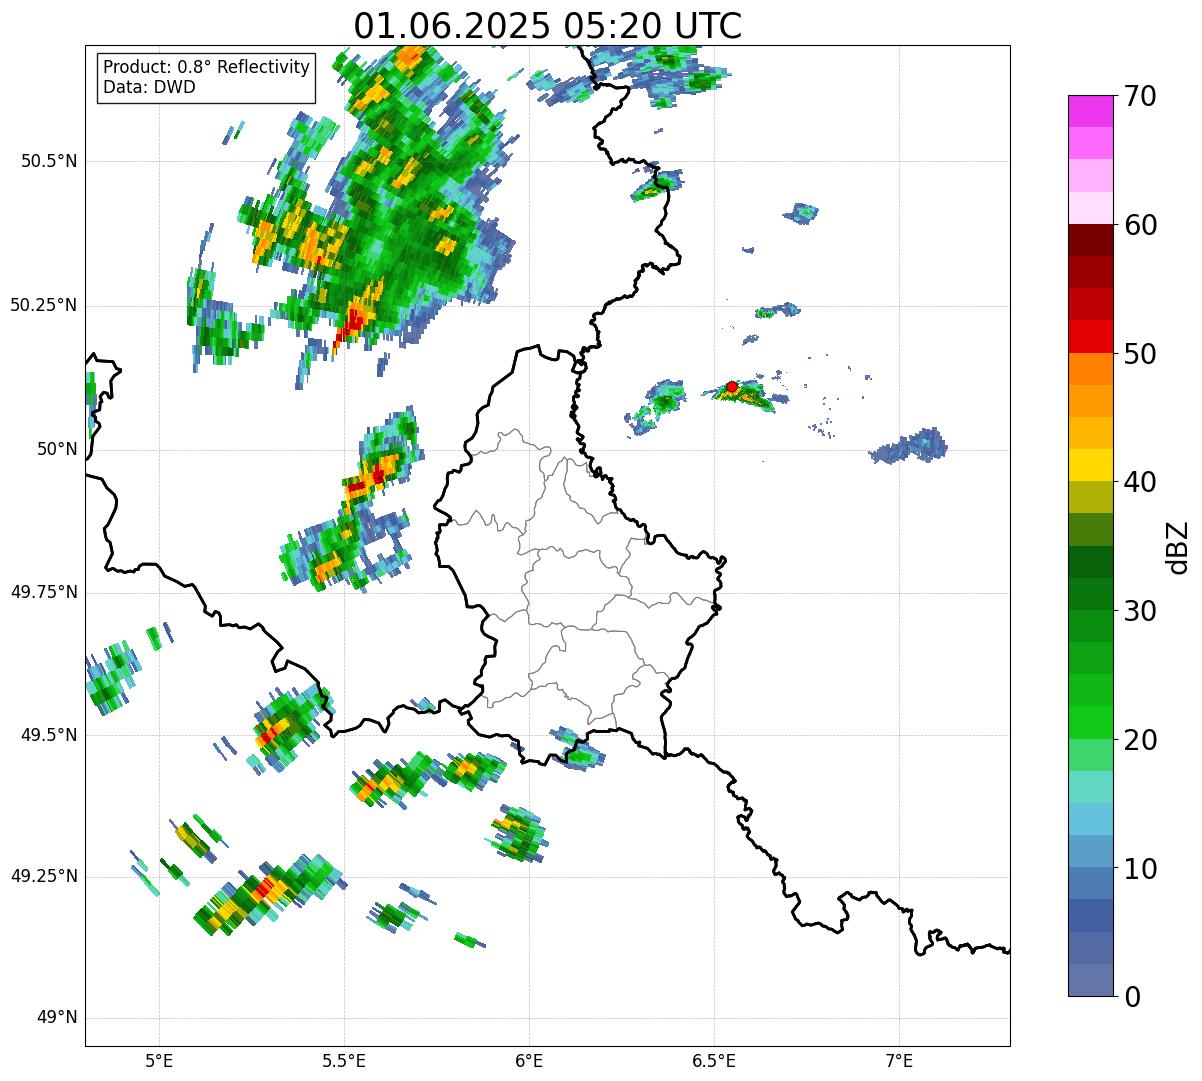This screenshot has width=1202, height=1081.
Task: Select the "Product: 0.8° Reflectivity" text
Action: pyautogui.click(x=206, y=67)
